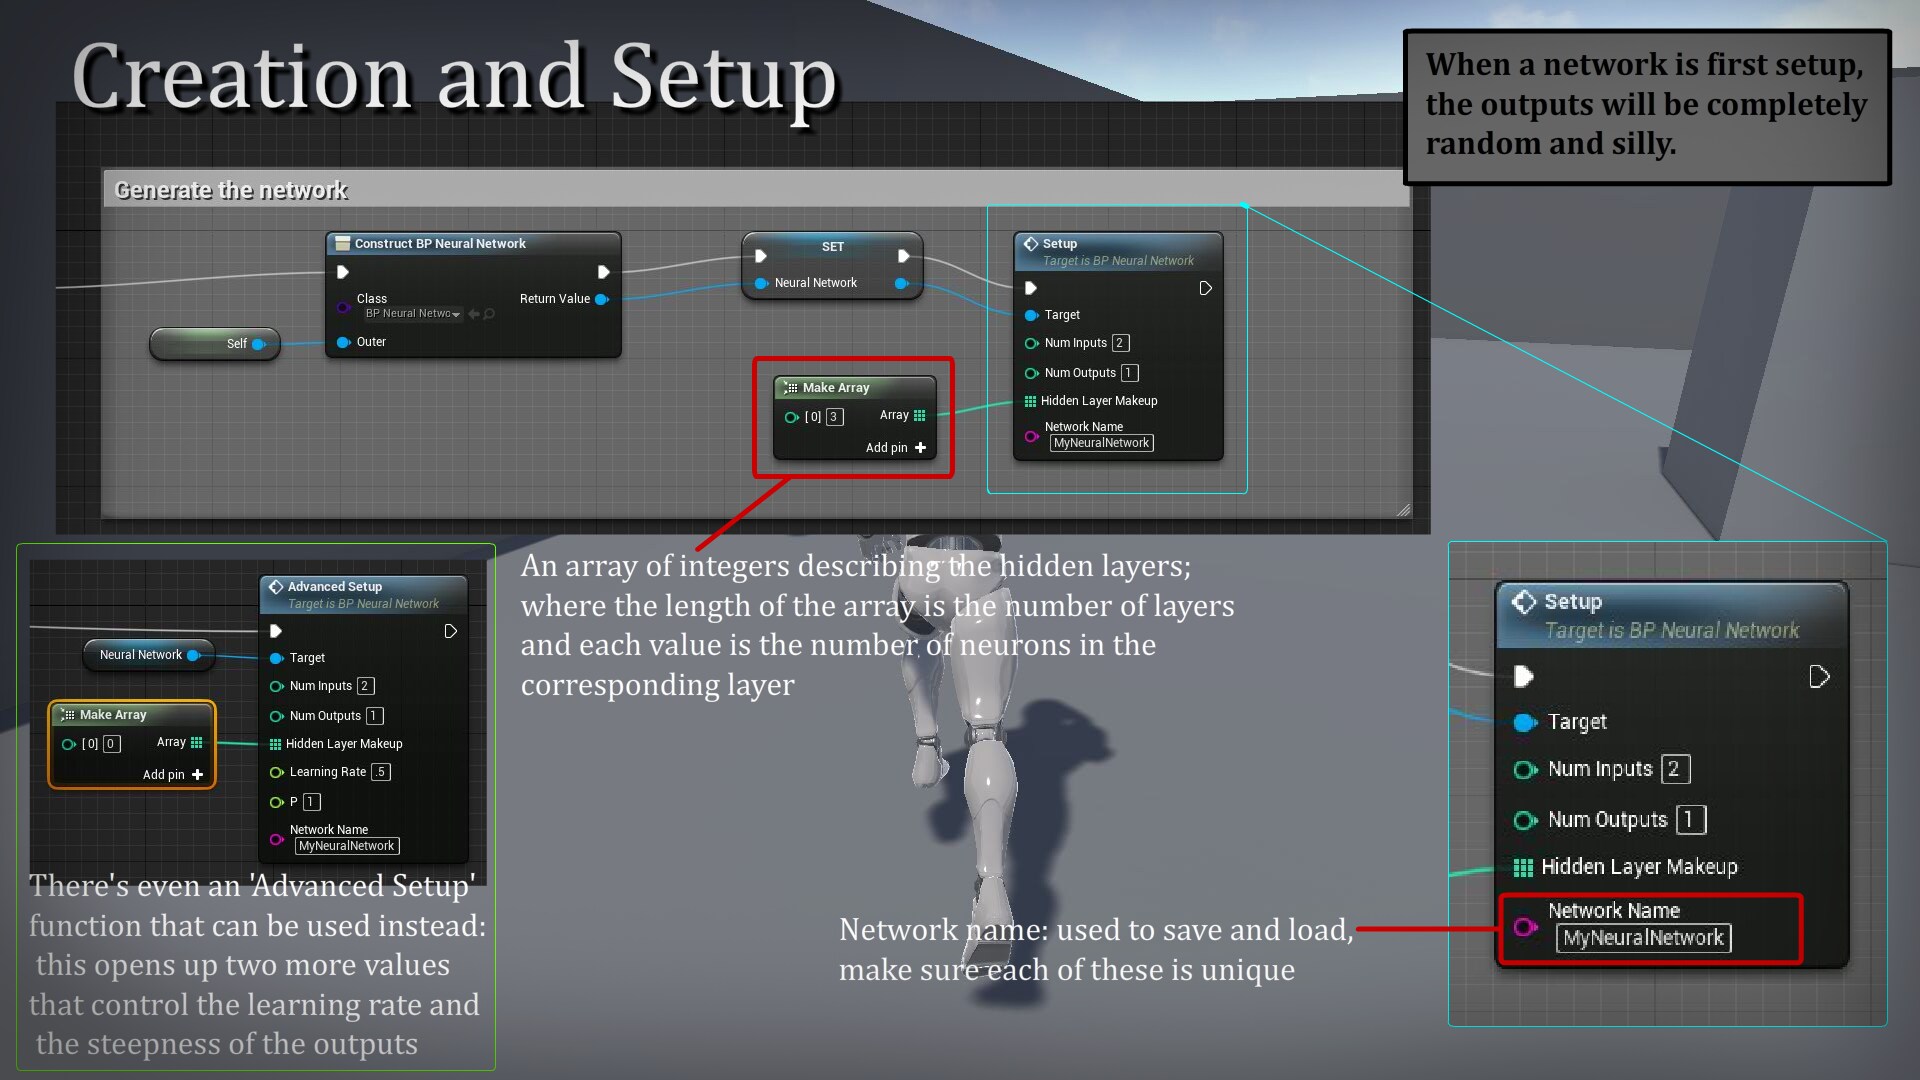Viewport: 1920px width, 1080px height.
Task: Click the Make Array grid icon in node header
Action: click(791, 387)
